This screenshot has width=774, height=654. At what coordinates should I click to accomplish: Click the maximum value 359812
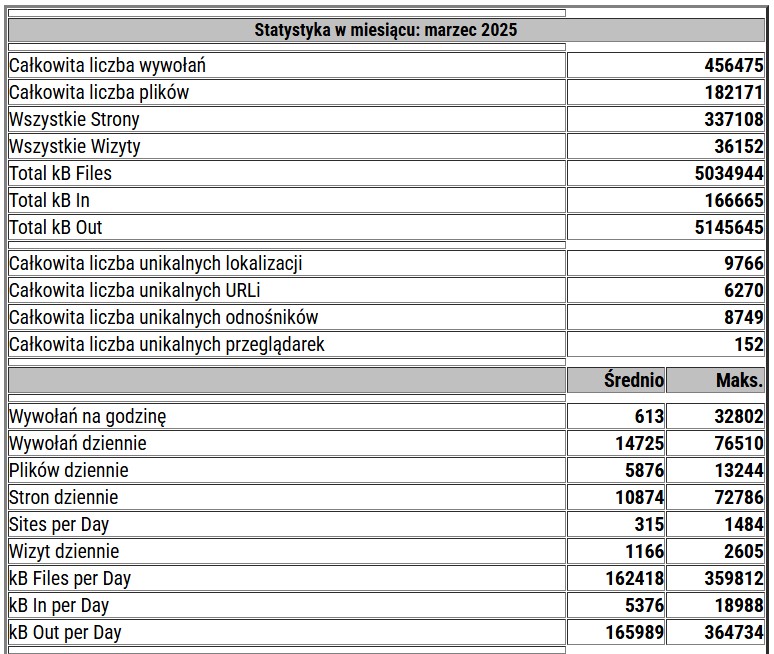(x=734, y=578)
